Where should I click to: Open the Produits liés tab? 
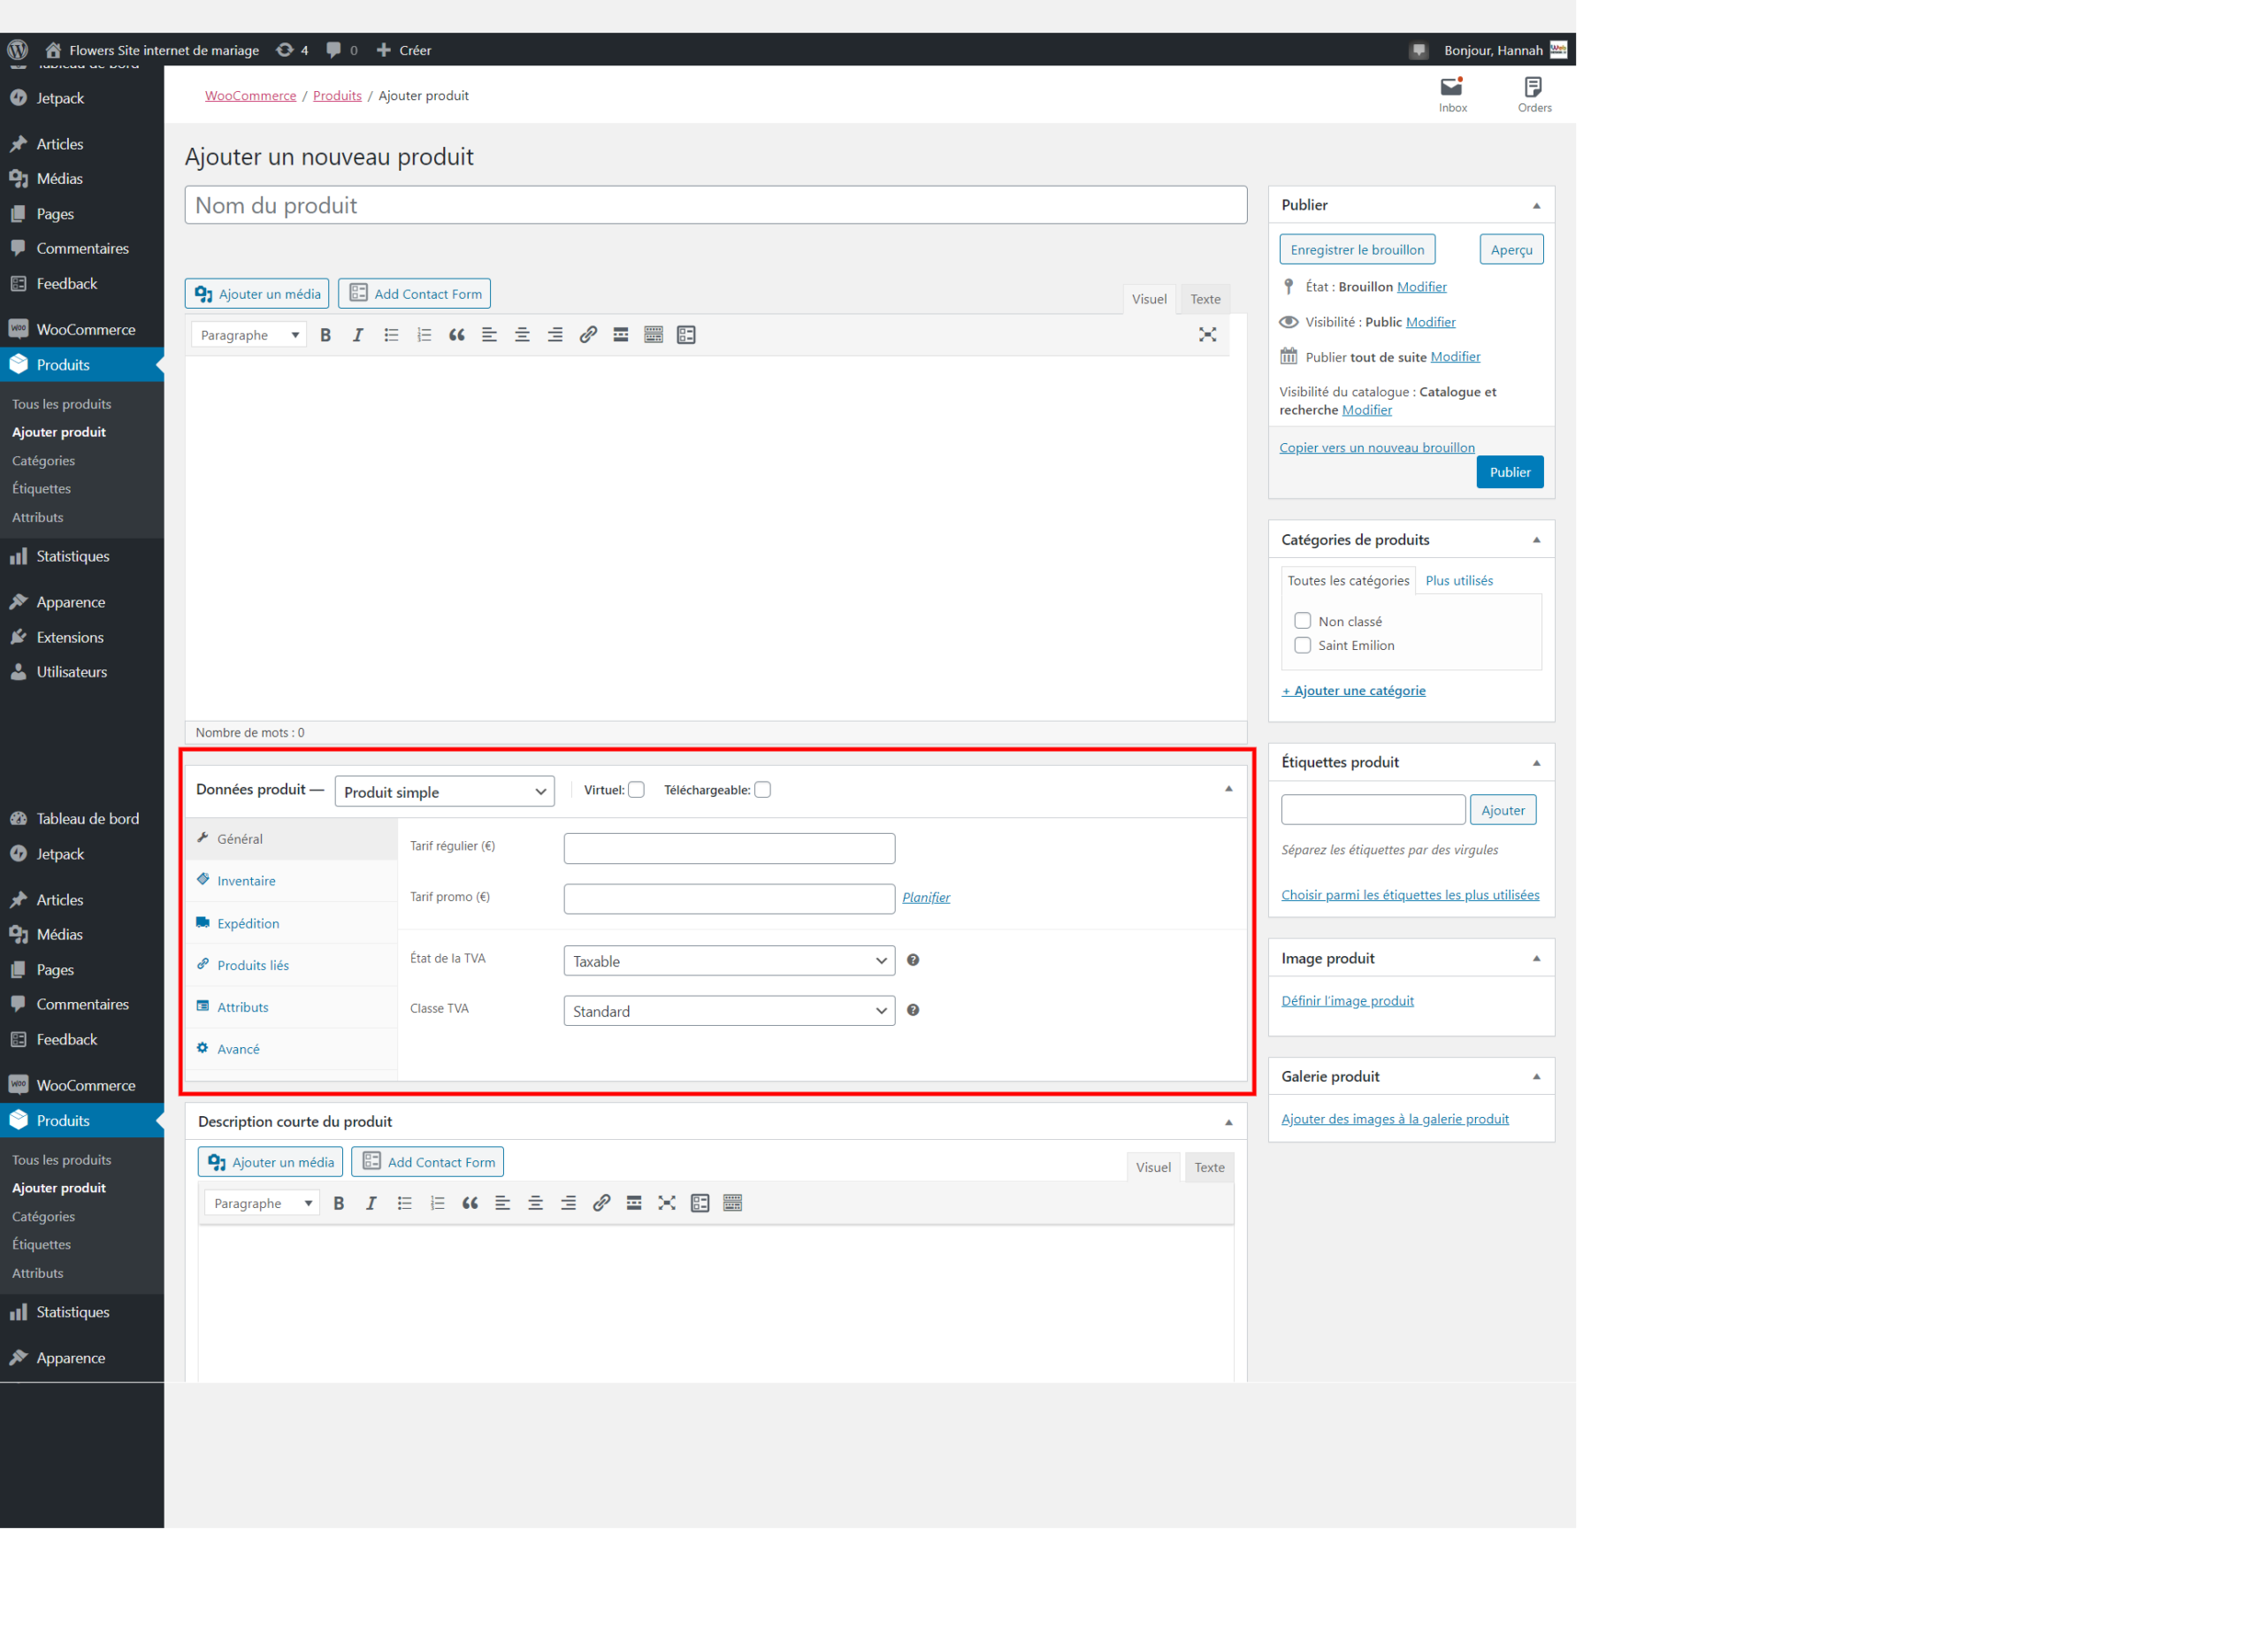pyautogui.click(x=292, y=965)
